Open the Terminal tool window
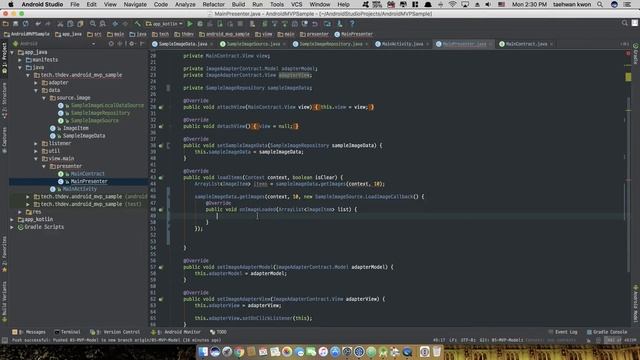640x360 pixels. coord(67,332)
